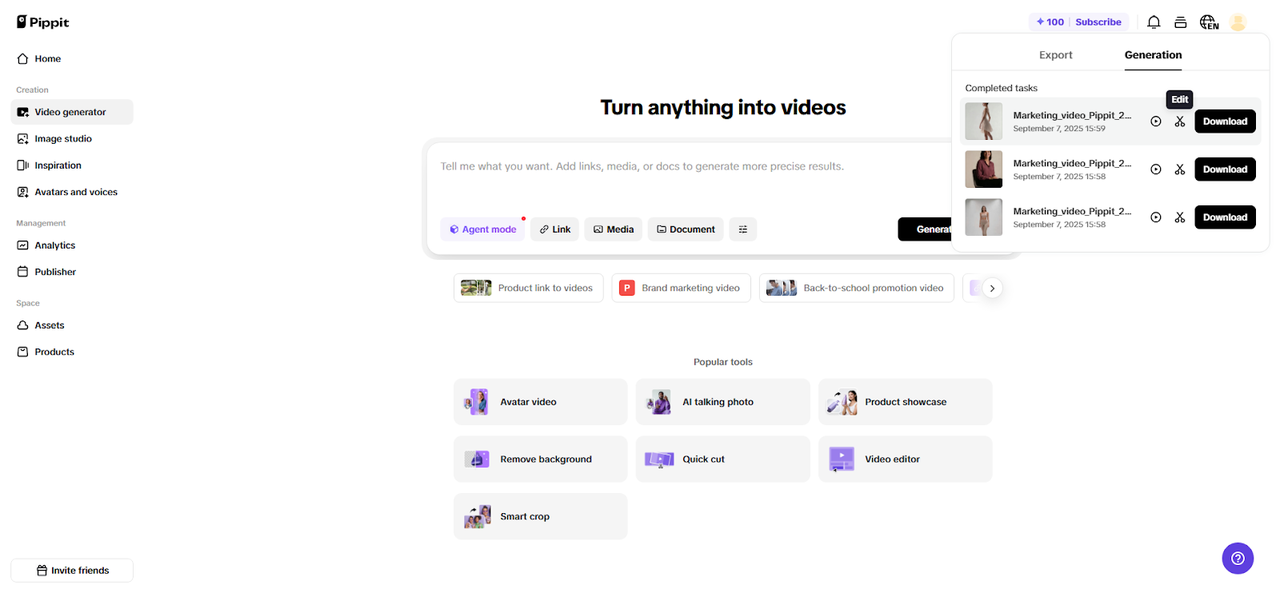Switch to the Generation tab
Viewport: 1280px width, 597px height.
[x=1152, y=55]
